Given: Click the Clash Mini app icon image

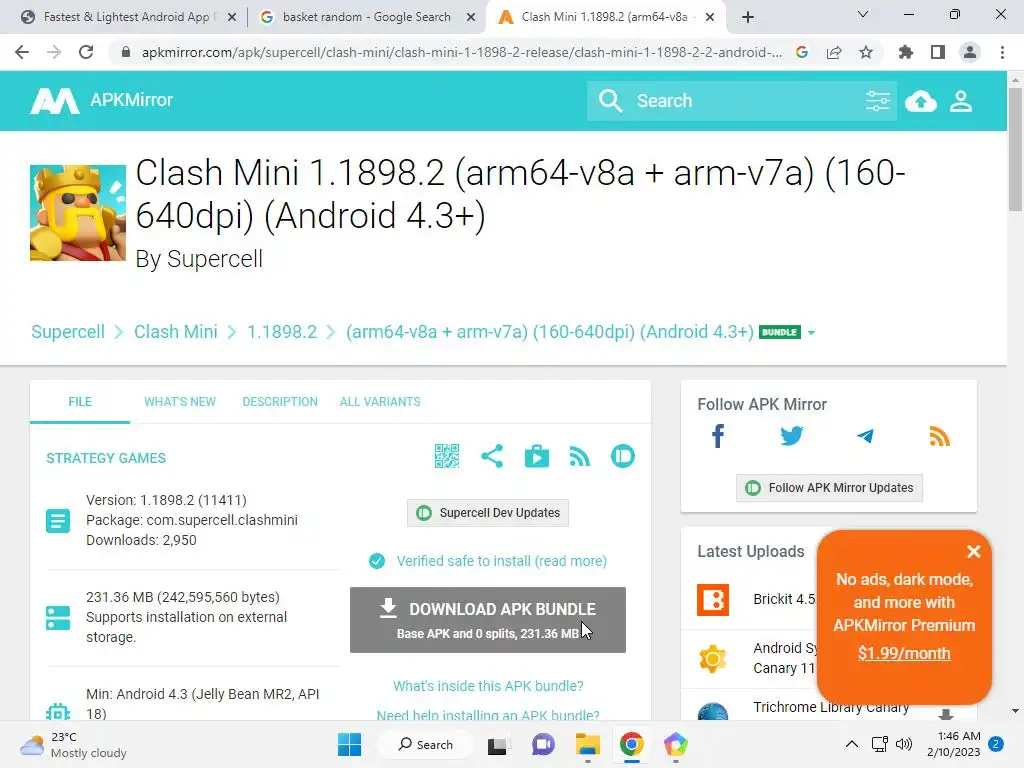Looking at the screenshot, I should 78,213.
